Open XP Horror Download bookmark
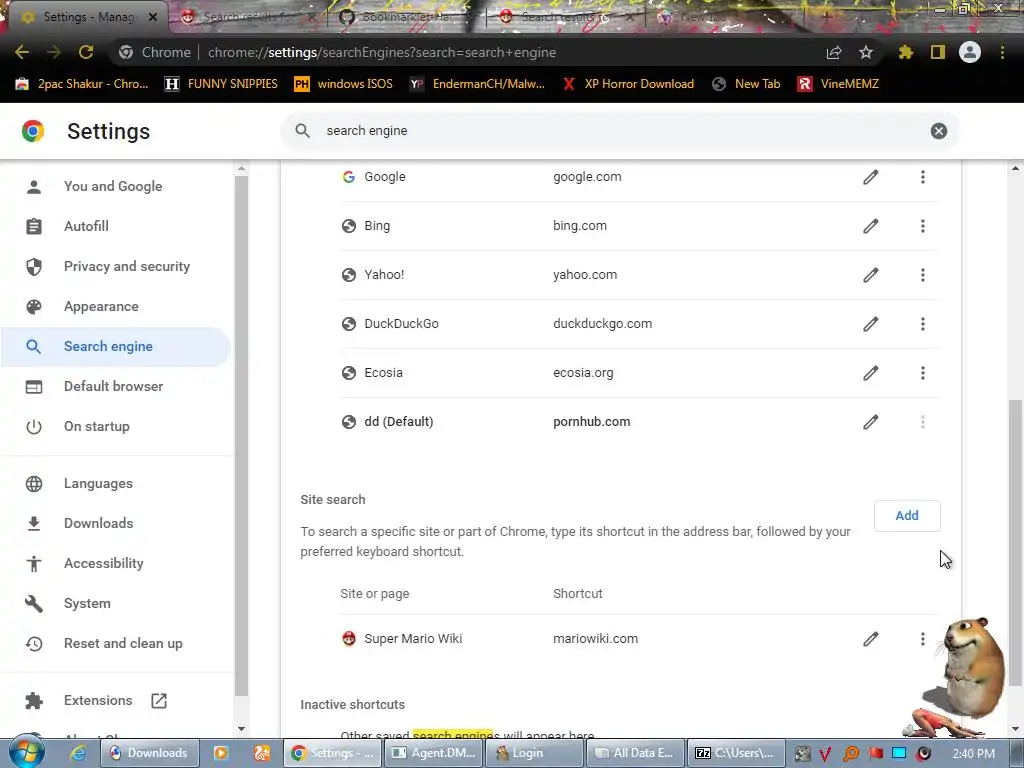The width and height of the screenshot is (1024, 768). coord(628,84)
